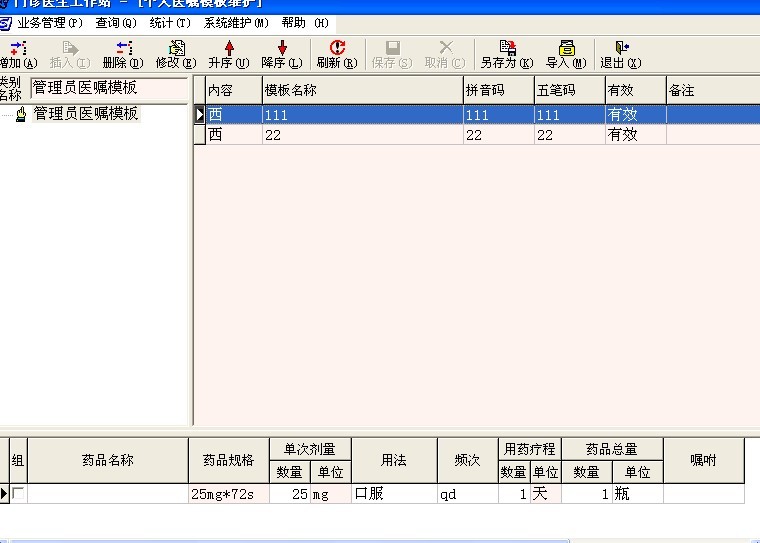This screenshot has width=760, height=543.
Task: Click the 拼音码 column header
Action: (x=499, y=90)
